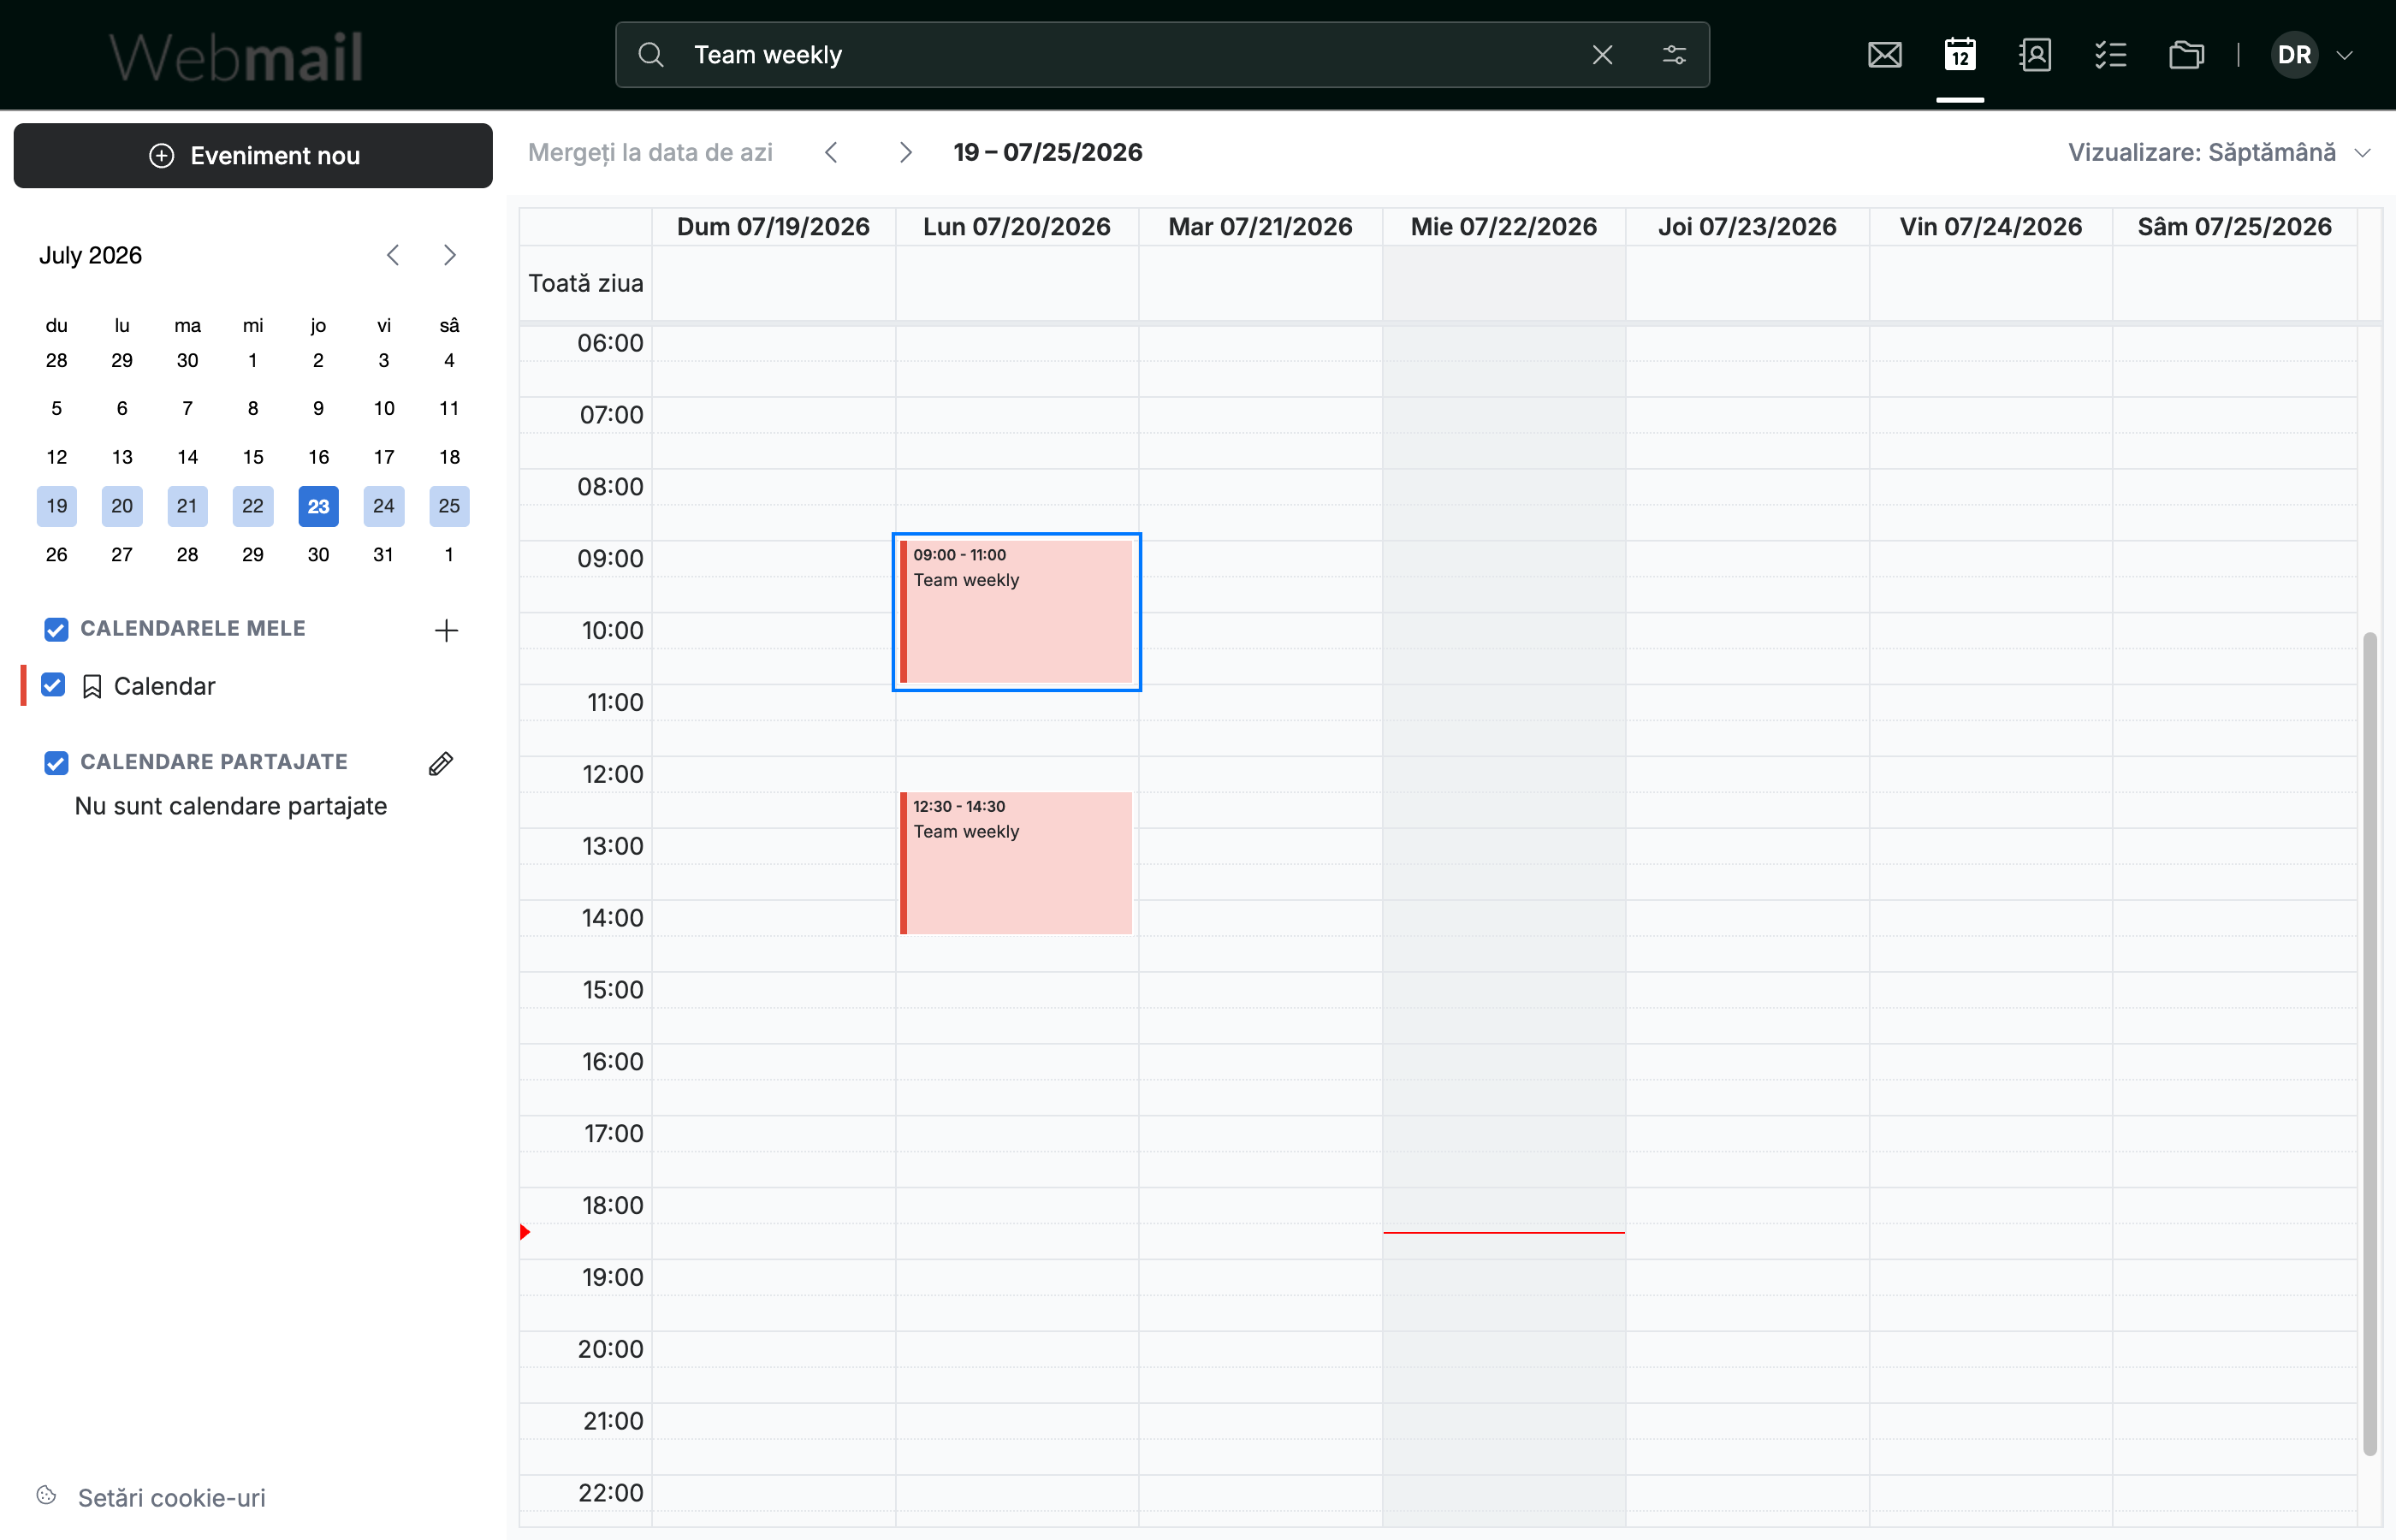
Task: Select July 15 in mini calendar
Action: pos(253,457)
